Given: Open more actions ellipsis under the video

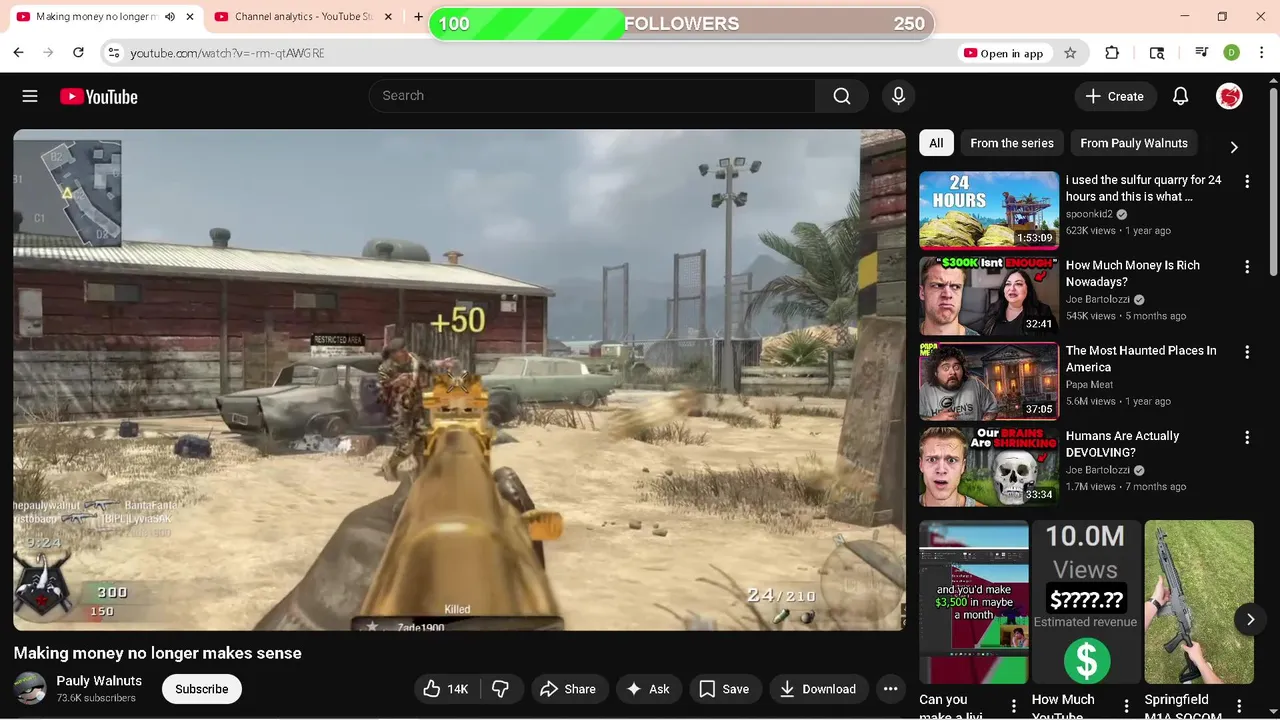Looking at the screenshot, I should 890,689.
